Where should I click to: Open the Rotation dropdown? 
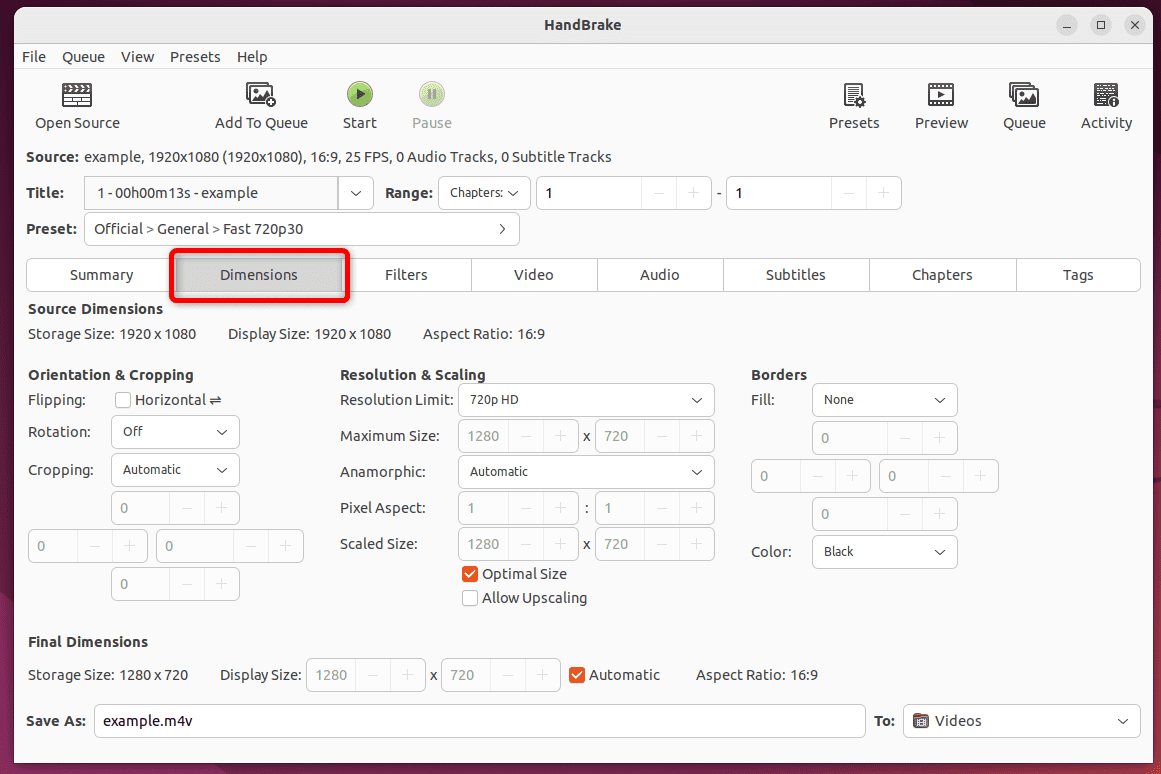point(175,432)
